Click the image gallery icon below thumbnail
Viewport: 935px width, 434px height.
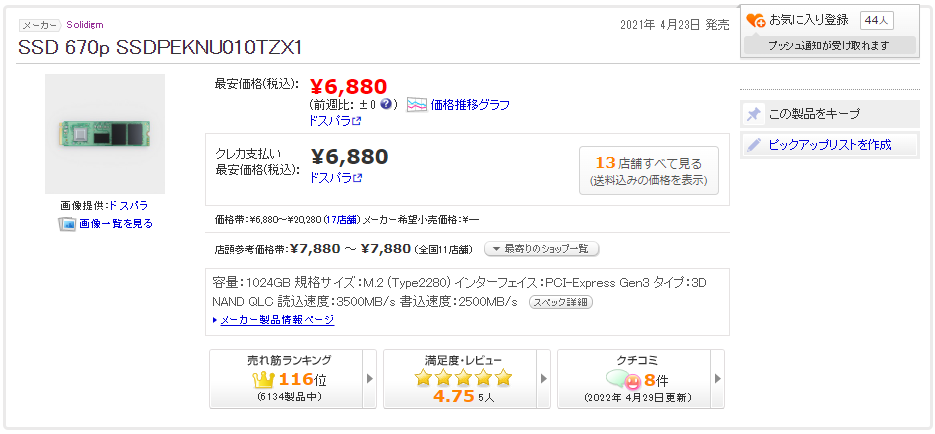point(67,224)
